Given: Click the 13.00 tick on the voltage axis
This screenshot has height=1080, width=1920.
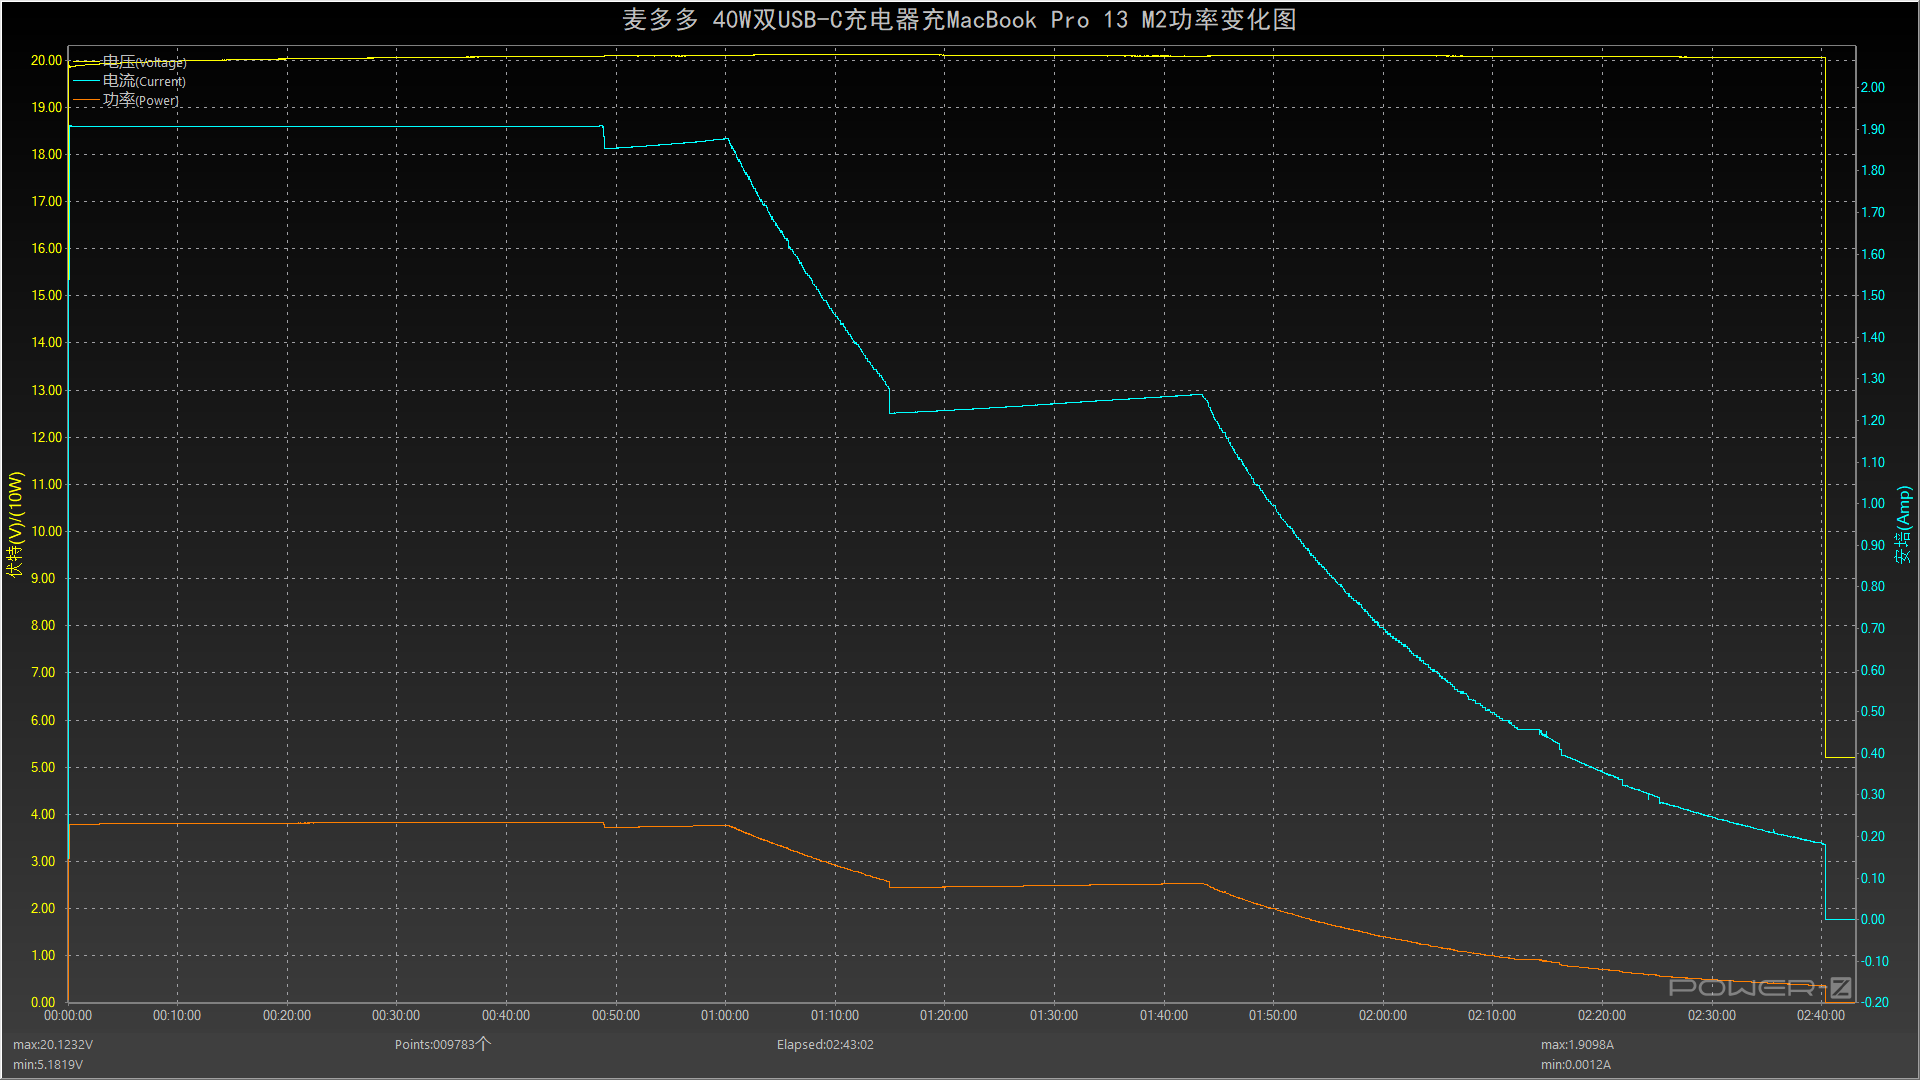Looking at the screenshot, I should pos(46,390).
